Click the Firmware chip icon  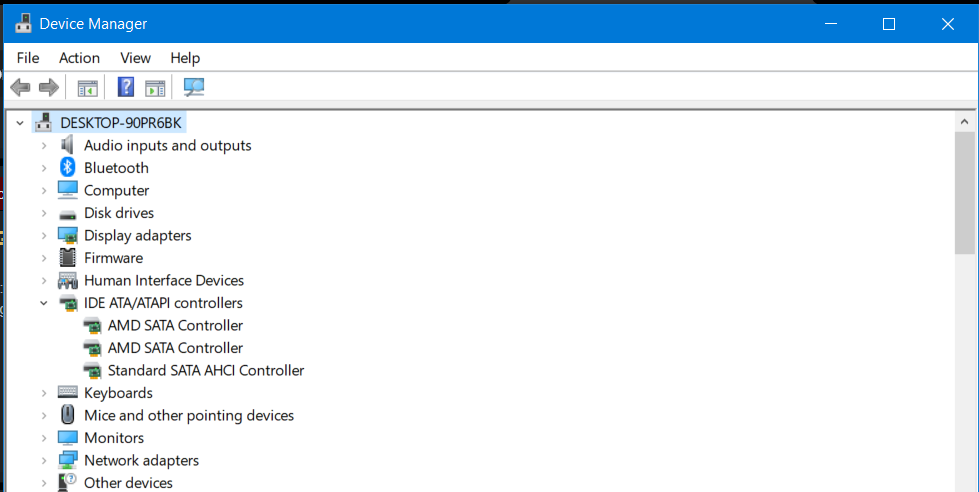(68, 258)
